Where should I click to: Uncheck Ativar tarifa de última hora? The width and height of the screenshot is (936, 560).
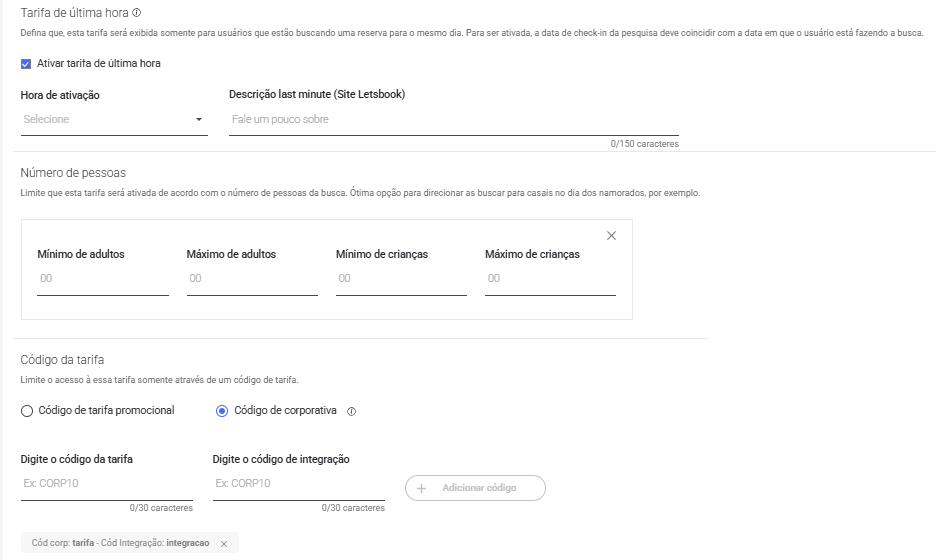click(26, 64)
